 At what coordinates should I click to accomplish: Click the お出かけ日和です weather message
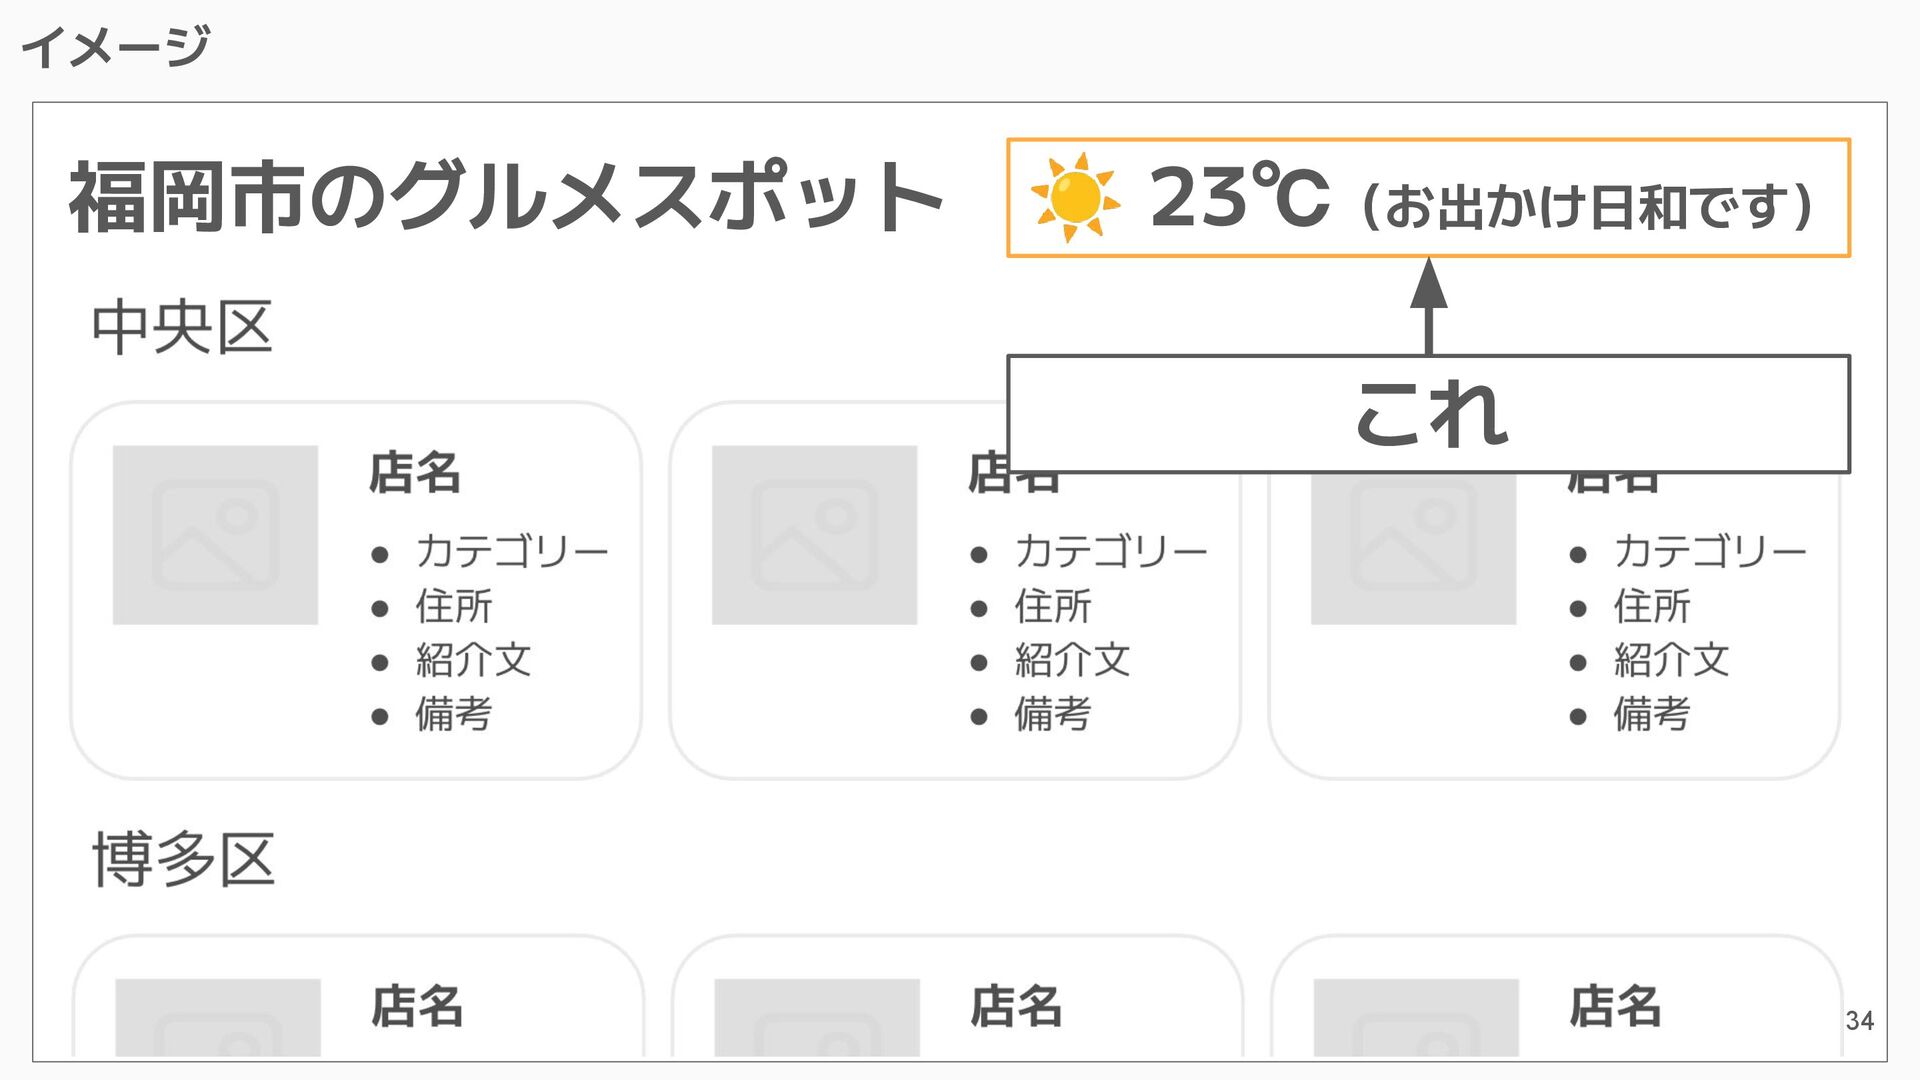pos(1587,205)
